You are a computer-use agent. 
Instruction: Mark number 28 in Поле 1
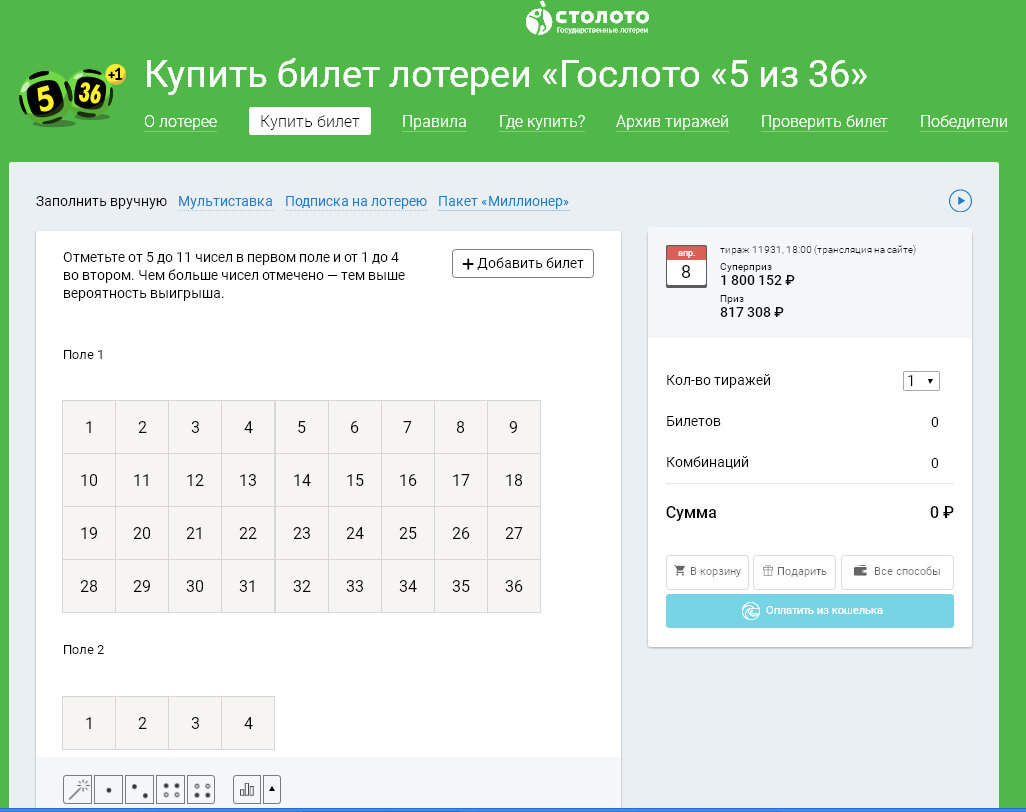click(x=89, y=586)
